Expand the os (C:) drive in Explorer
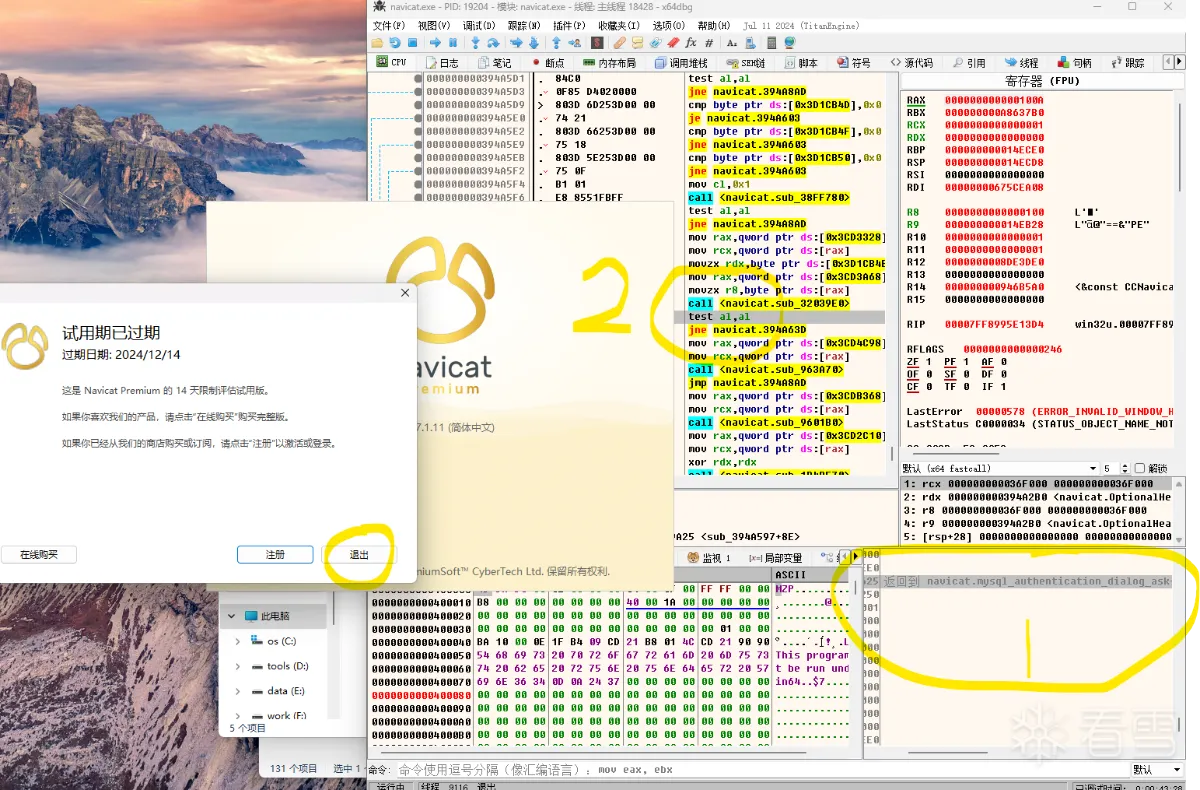Screen dimensions: 1200x790 [238, 641]
